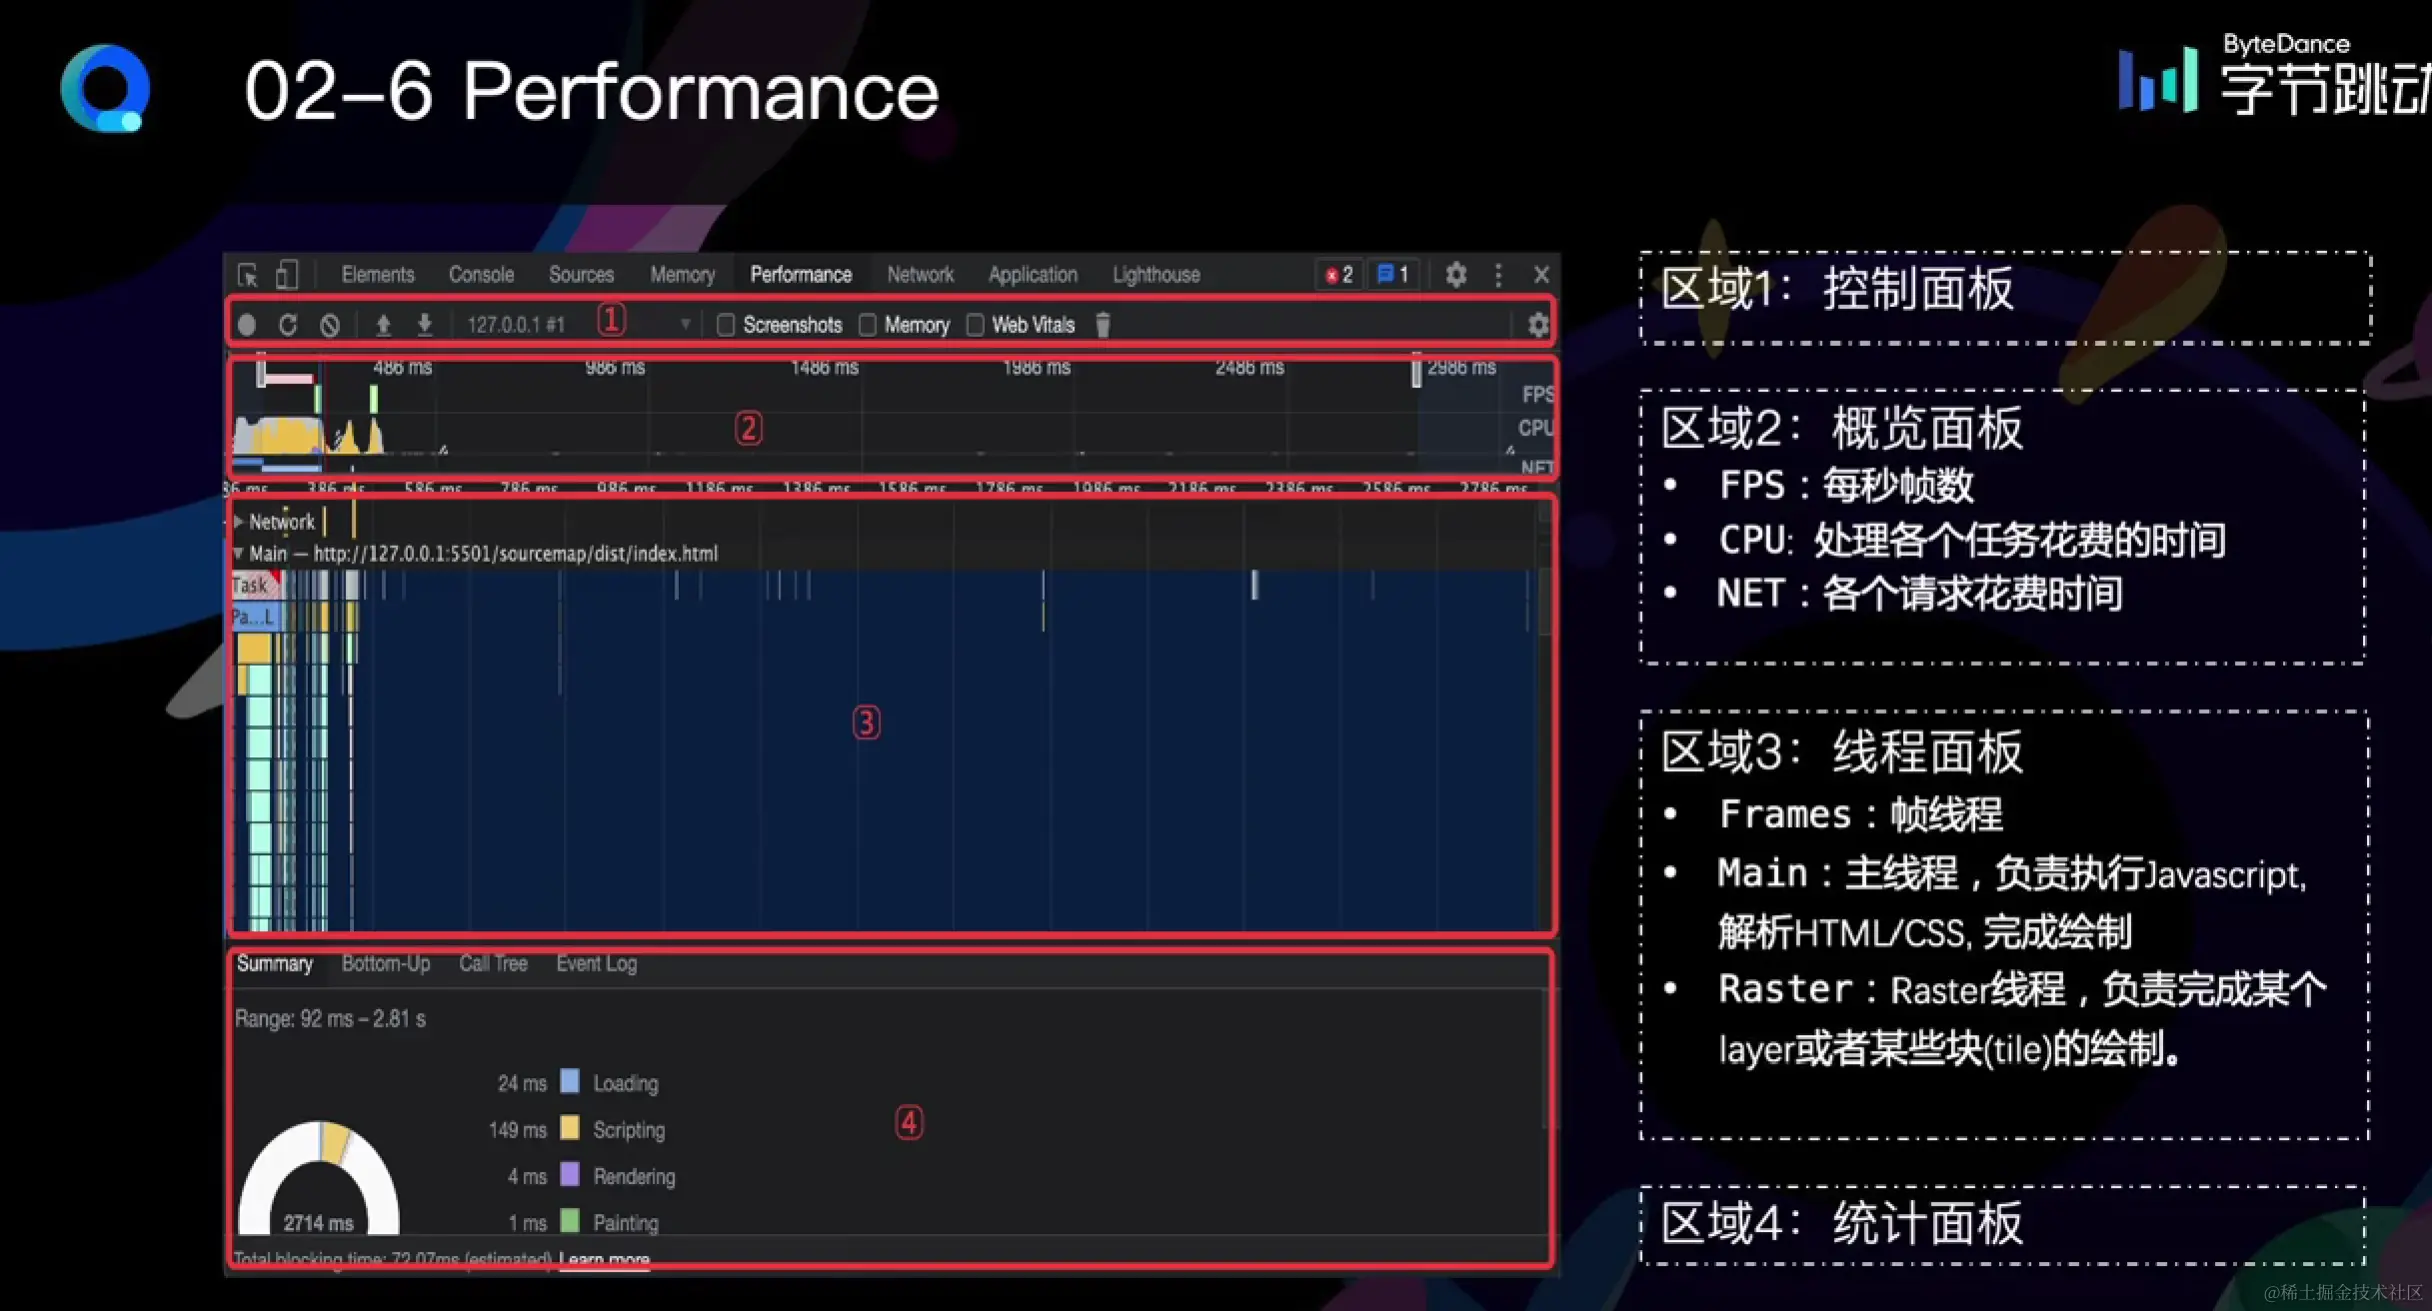Expand the Network track
This screenshot has width=2432, height=1311.
coord(239,521)
